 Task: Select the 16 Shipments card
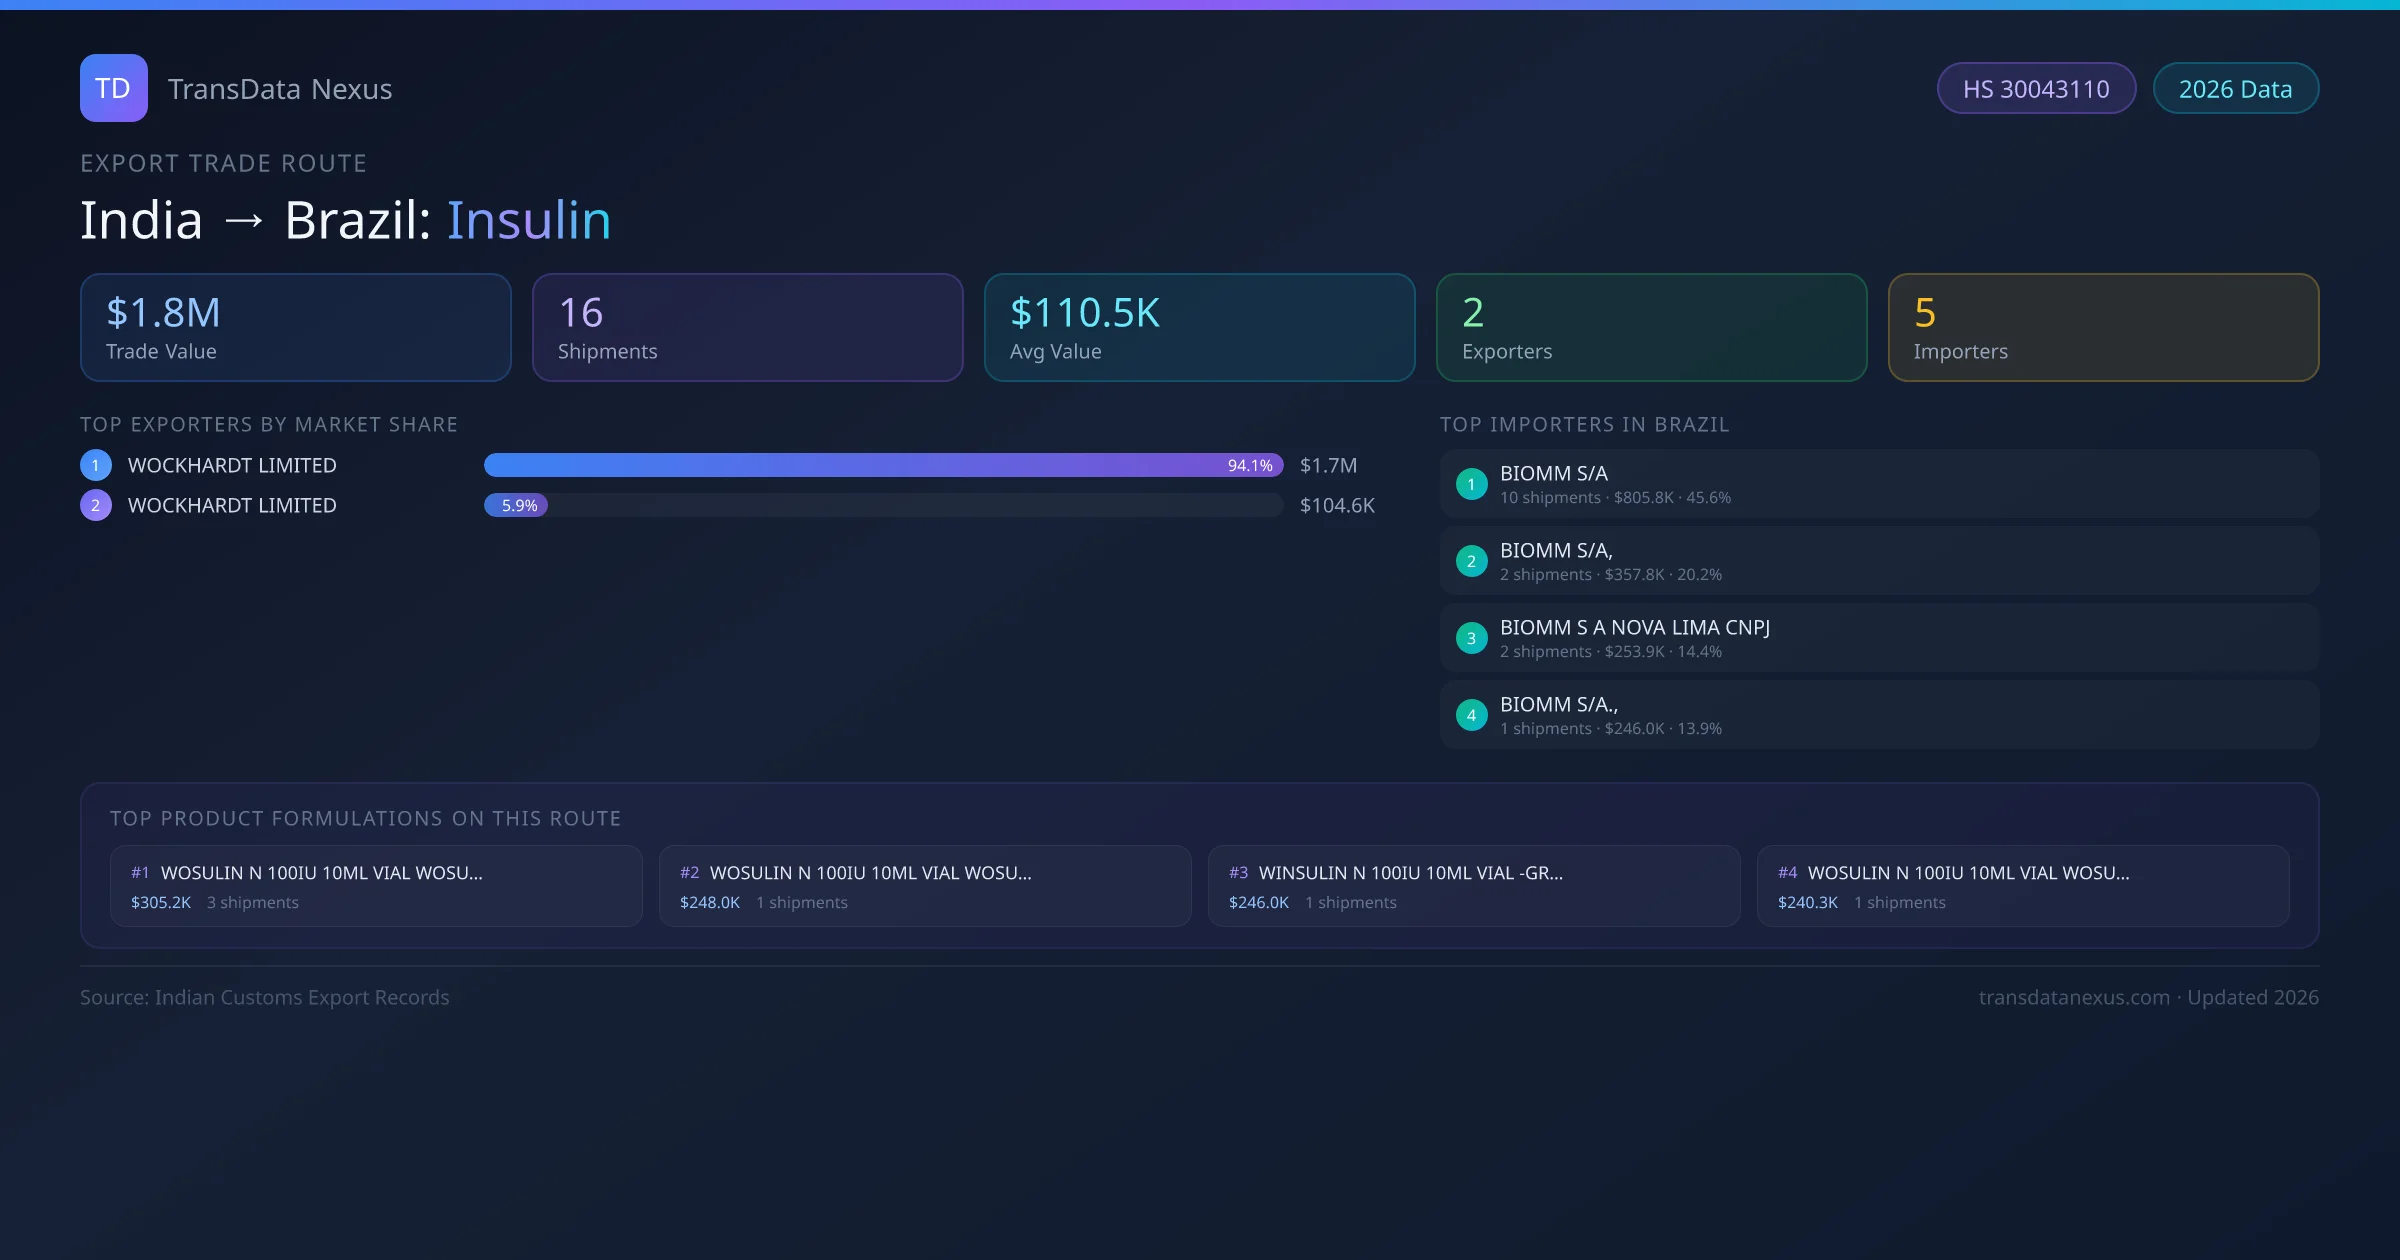coord(748,328)
